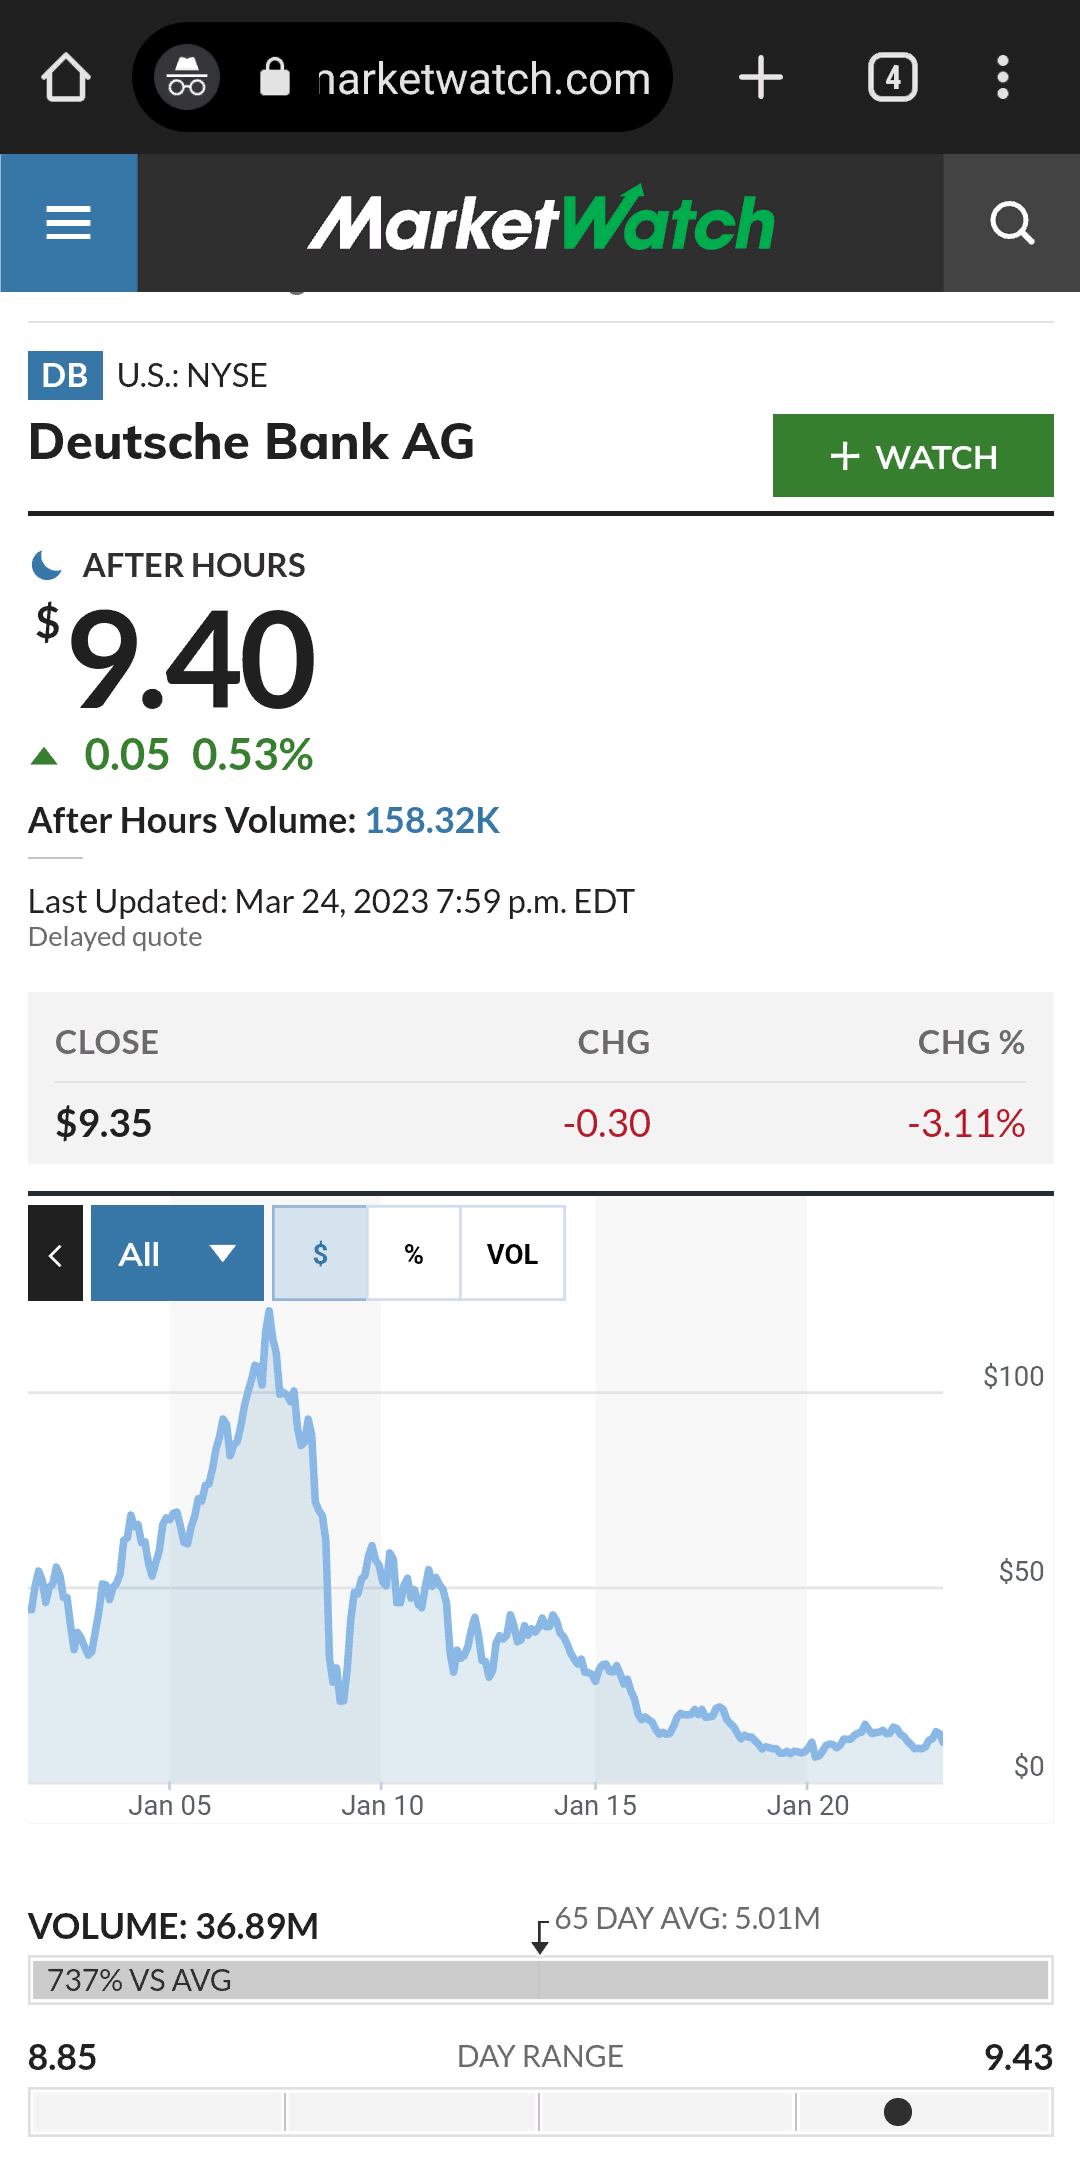Screen dimensions: 1080x2168
Task: Click the Jan 10 marker on chart axis
Action: point(382,1804)
